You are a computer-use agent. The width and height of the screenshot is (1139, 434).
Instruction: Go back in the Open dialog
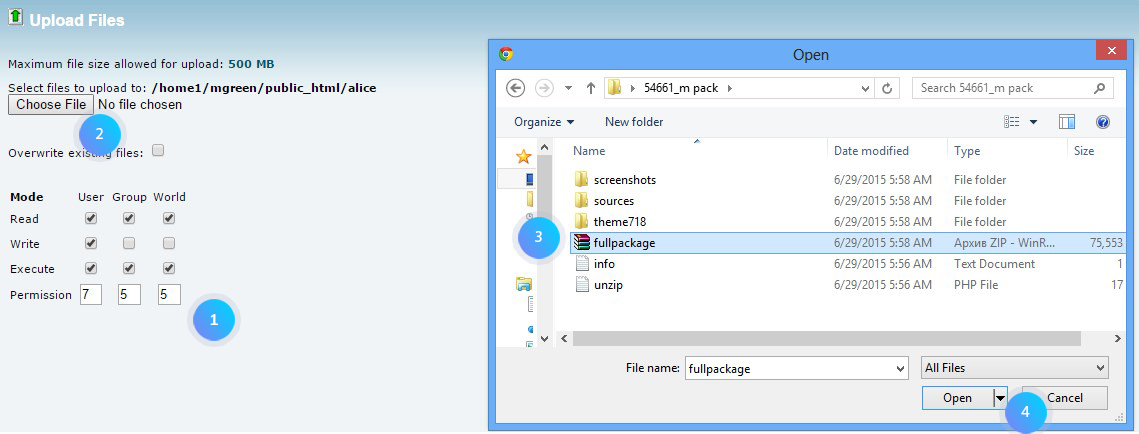coord(515,88)
